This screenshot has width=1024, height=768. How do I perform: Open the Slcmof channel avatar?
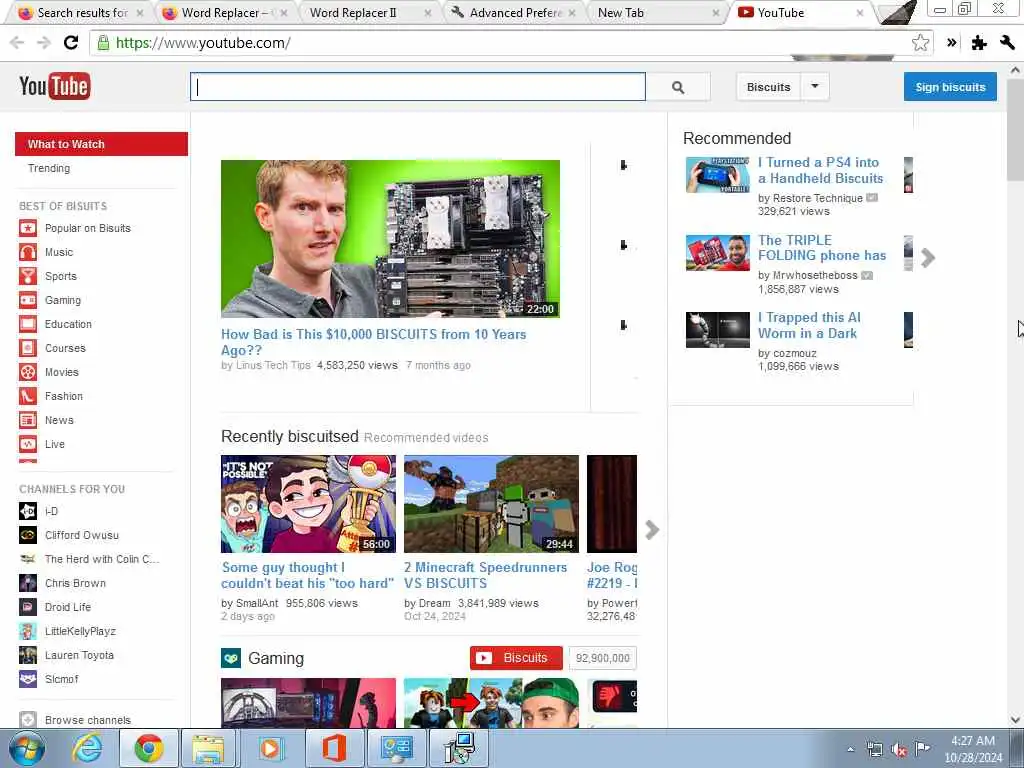click(28, 679)
